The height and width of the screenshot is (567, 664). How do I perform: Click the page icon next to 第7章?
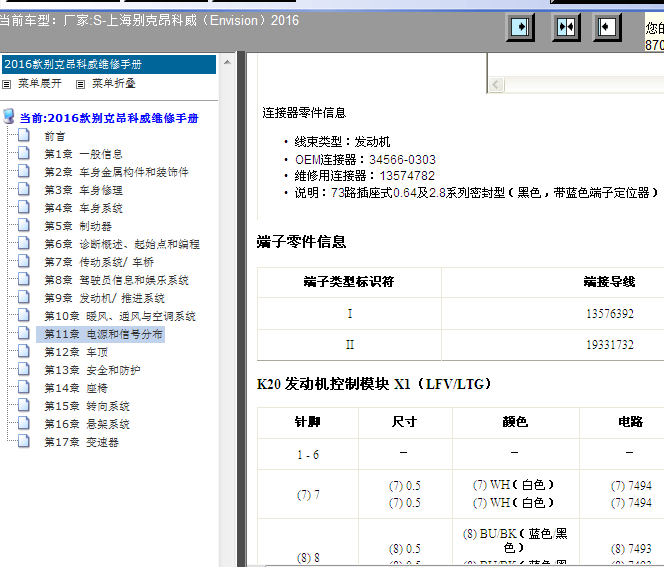tap(24, 261)
